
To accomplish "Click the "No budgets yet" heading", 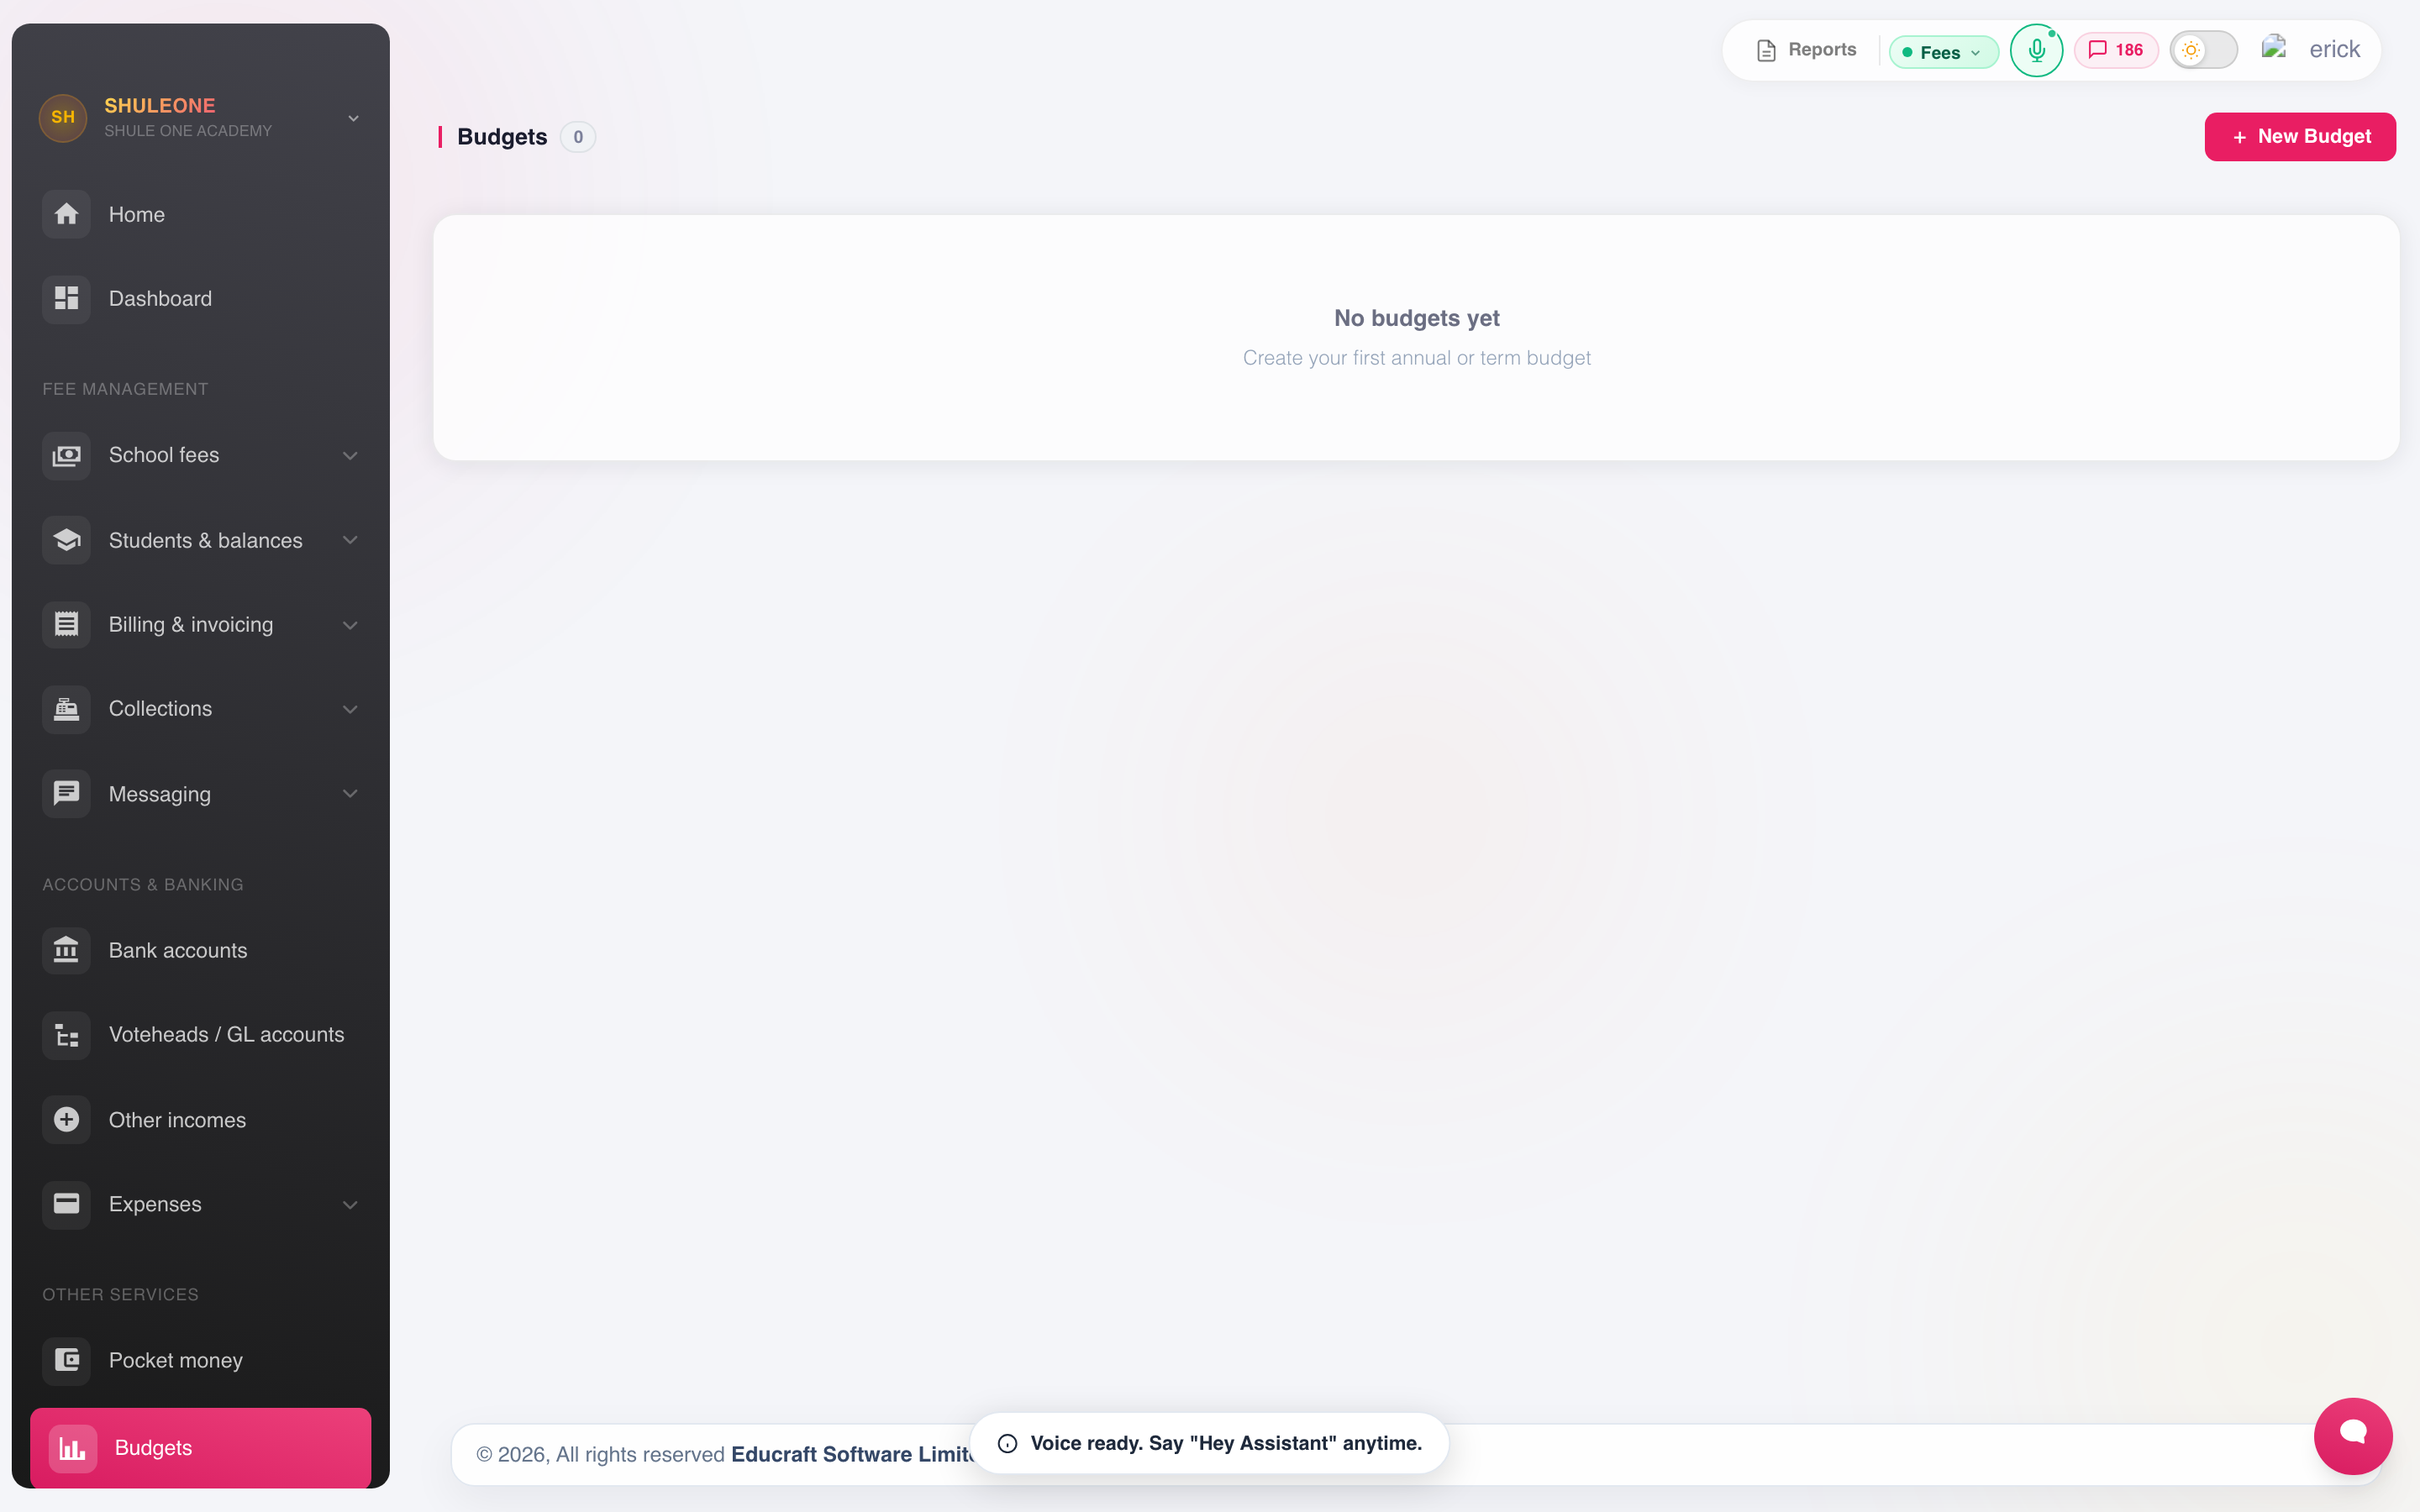I will [1416, 318].
